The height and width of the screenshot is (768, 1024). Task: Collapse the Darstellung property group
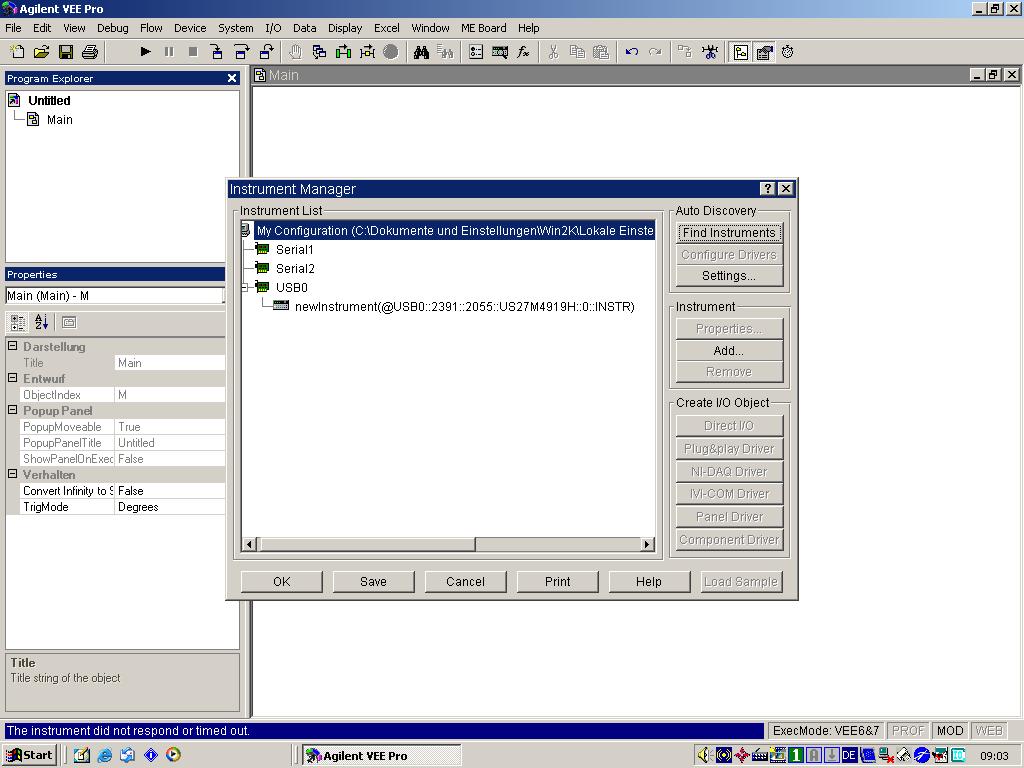click(13, 347)
